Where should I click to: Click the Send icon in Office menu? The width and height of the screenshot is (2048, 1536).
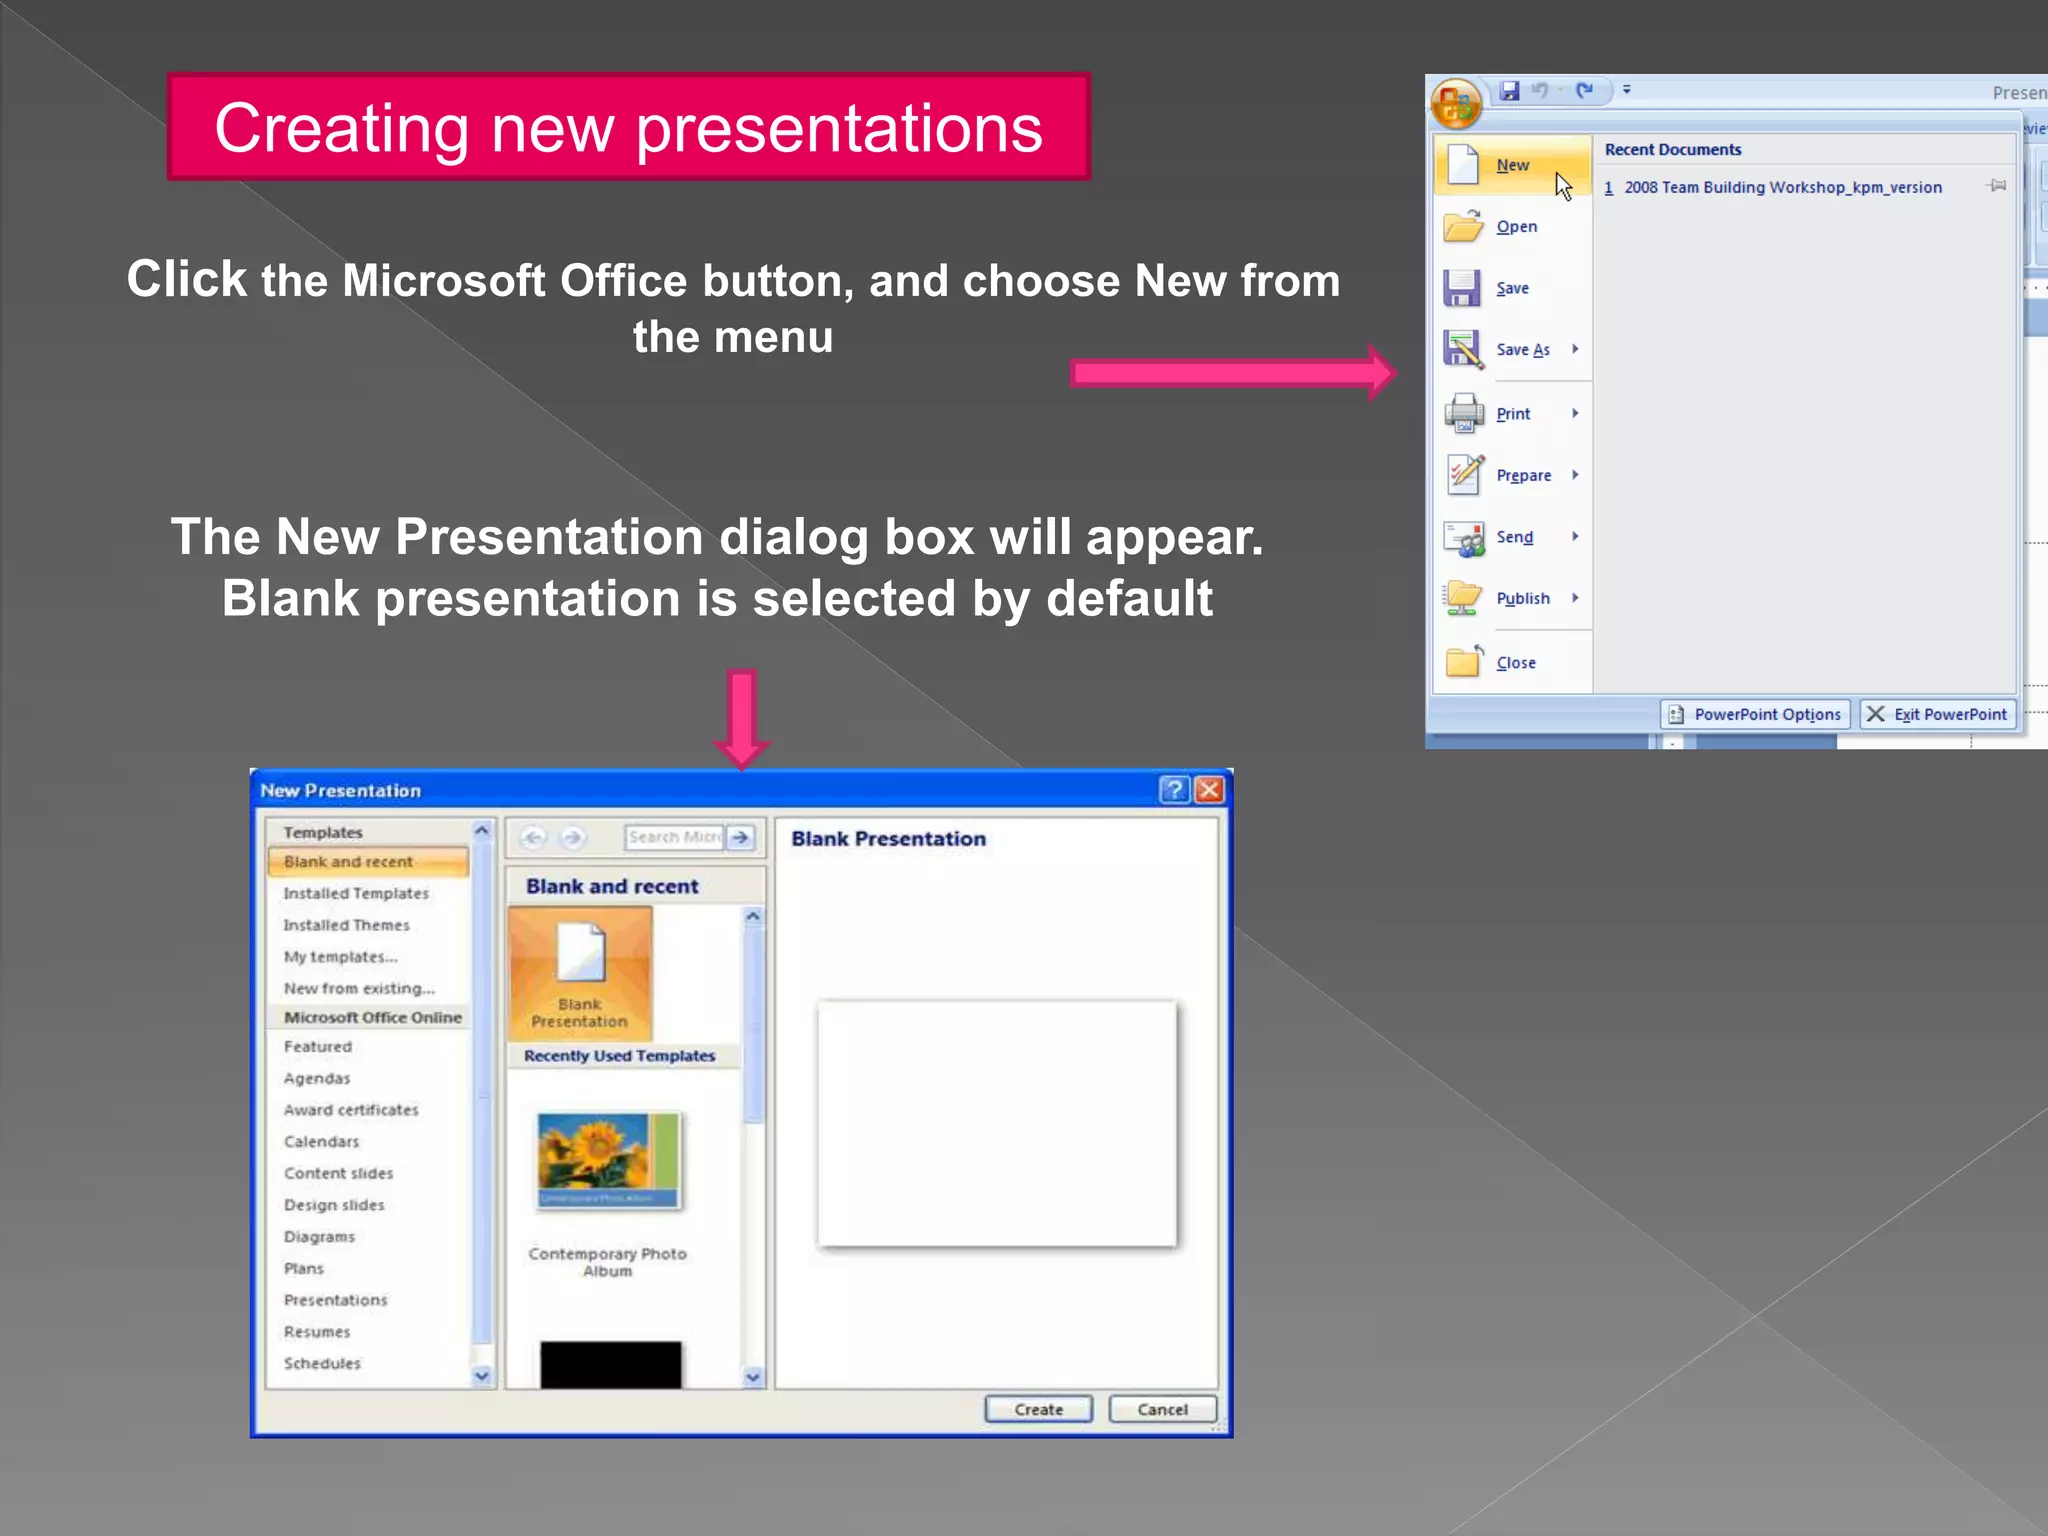1464,538
